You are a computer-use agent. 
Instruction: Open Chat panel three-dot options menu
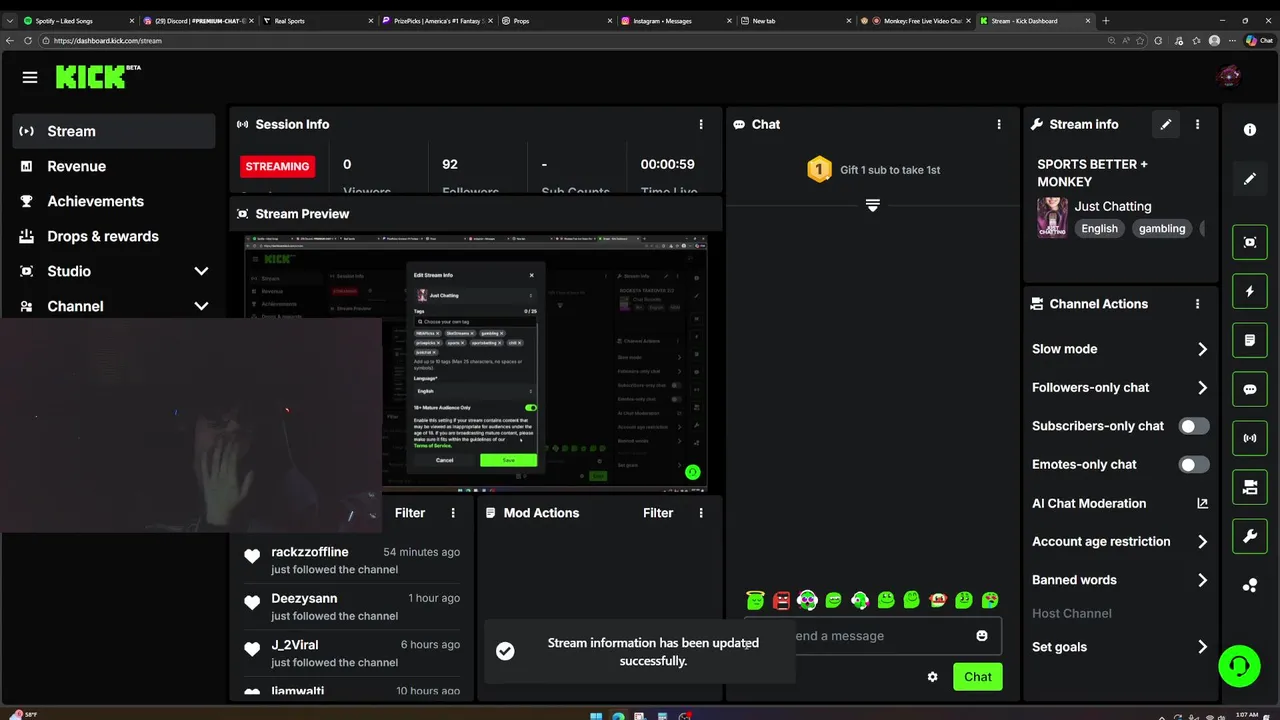click(998, 124)
